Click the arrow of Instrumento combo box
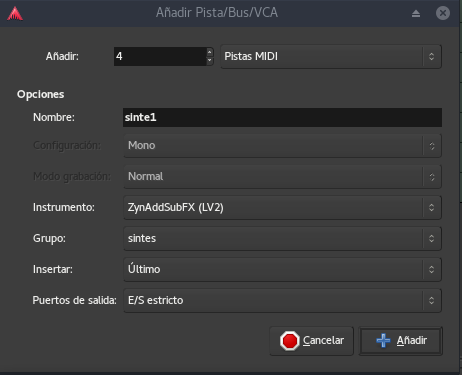Image resolution: width=462 pixels, height=375 pixels. tap(432, 207)
